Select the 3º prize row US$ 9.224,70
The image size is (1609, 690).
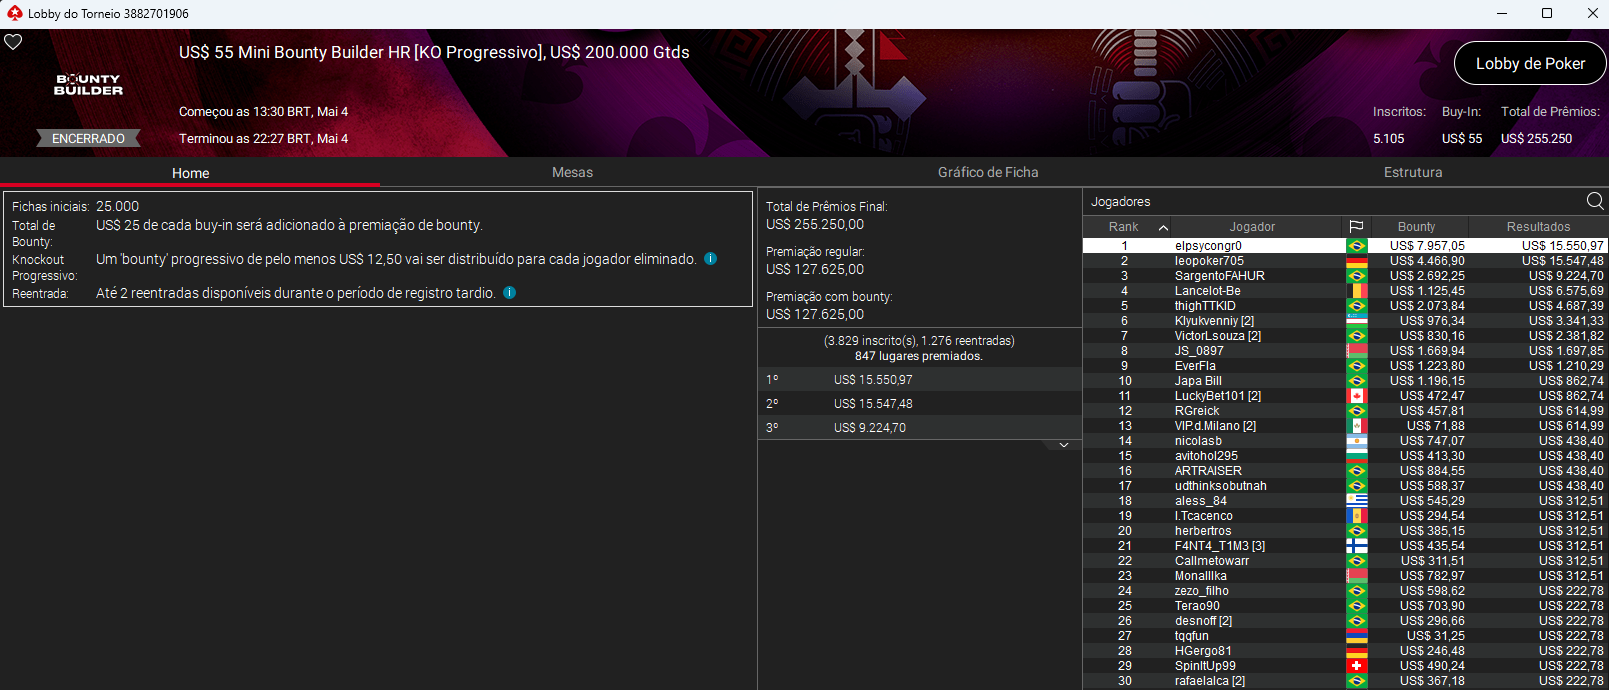click(x=920, y=428)
